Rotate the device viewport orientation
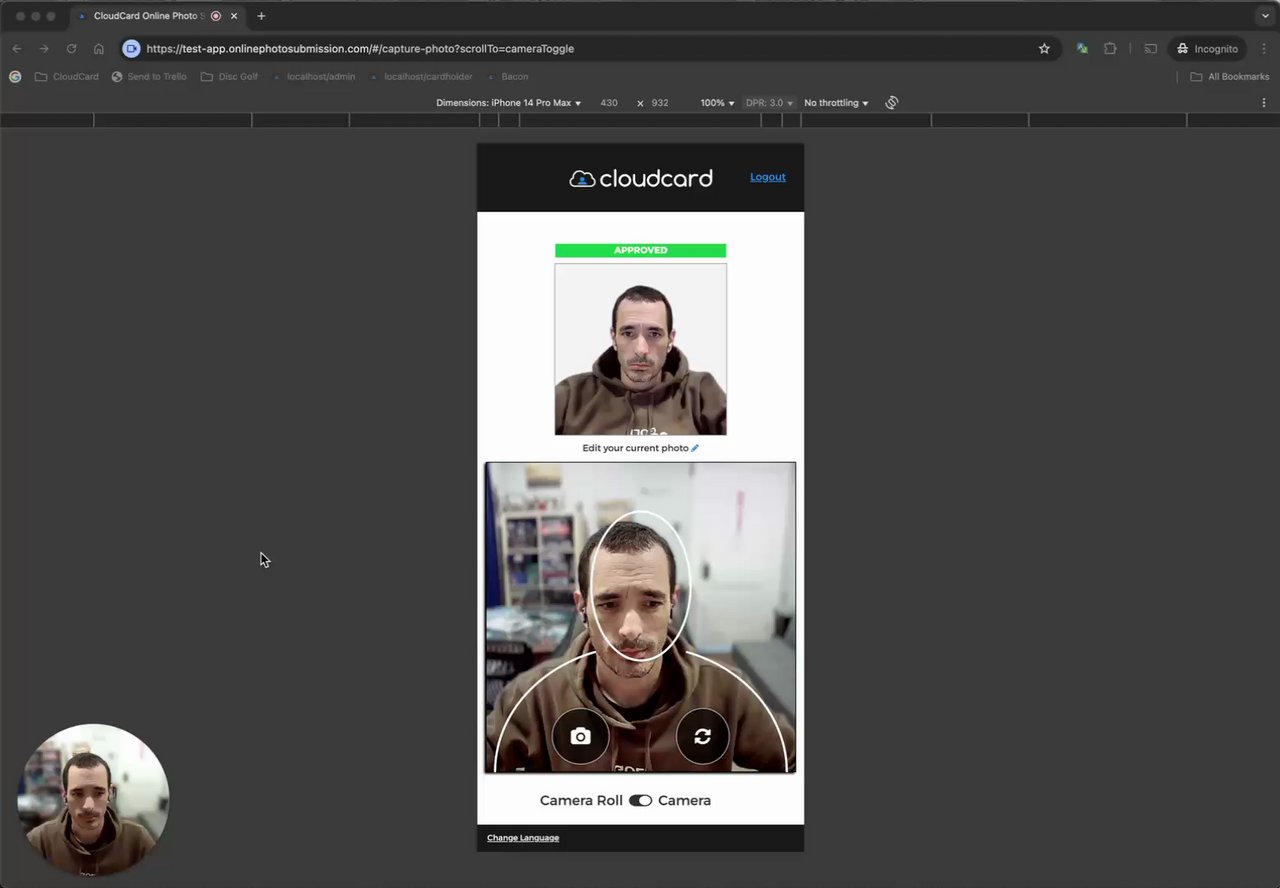1280x888 pixels. tap(892, 103)
